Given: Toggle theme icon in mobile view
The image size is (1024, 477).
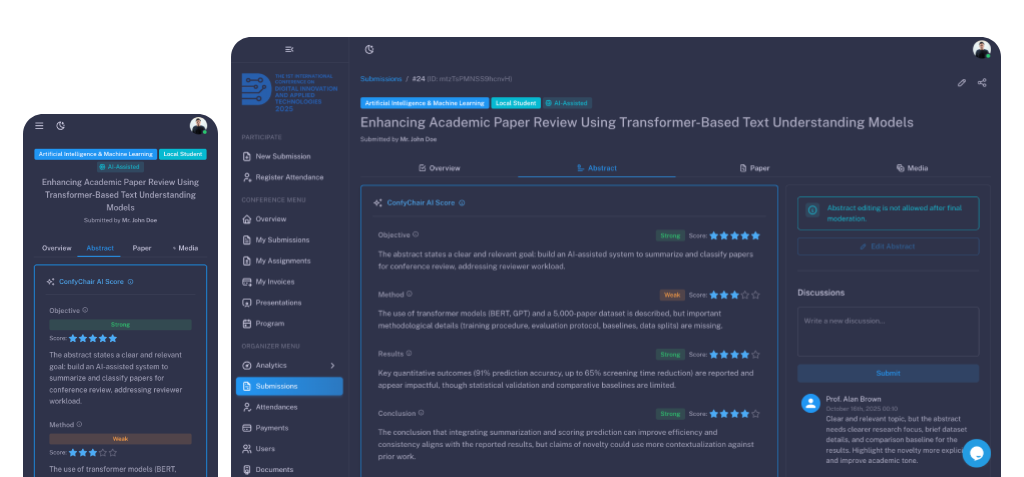Looking at the screenshot, I should [x=61, y=125].
